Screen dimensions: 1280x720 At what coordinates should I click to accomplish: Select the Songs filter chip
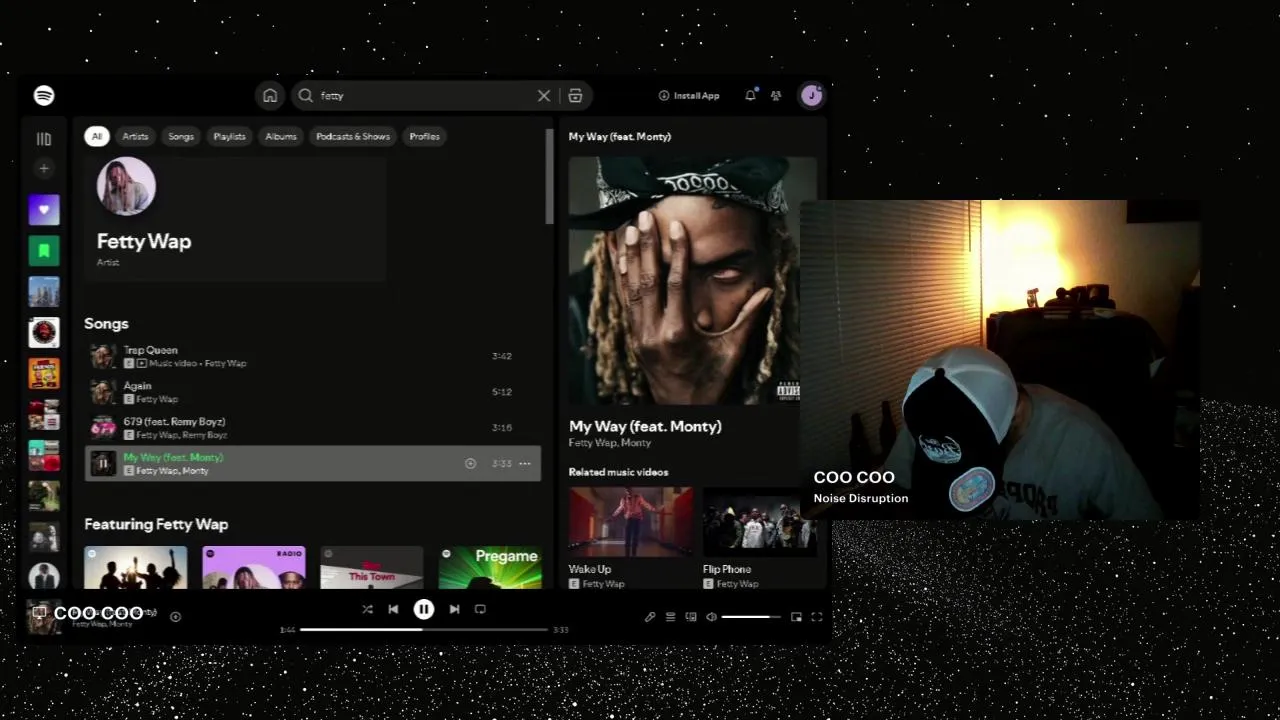[x=181, y=136]
